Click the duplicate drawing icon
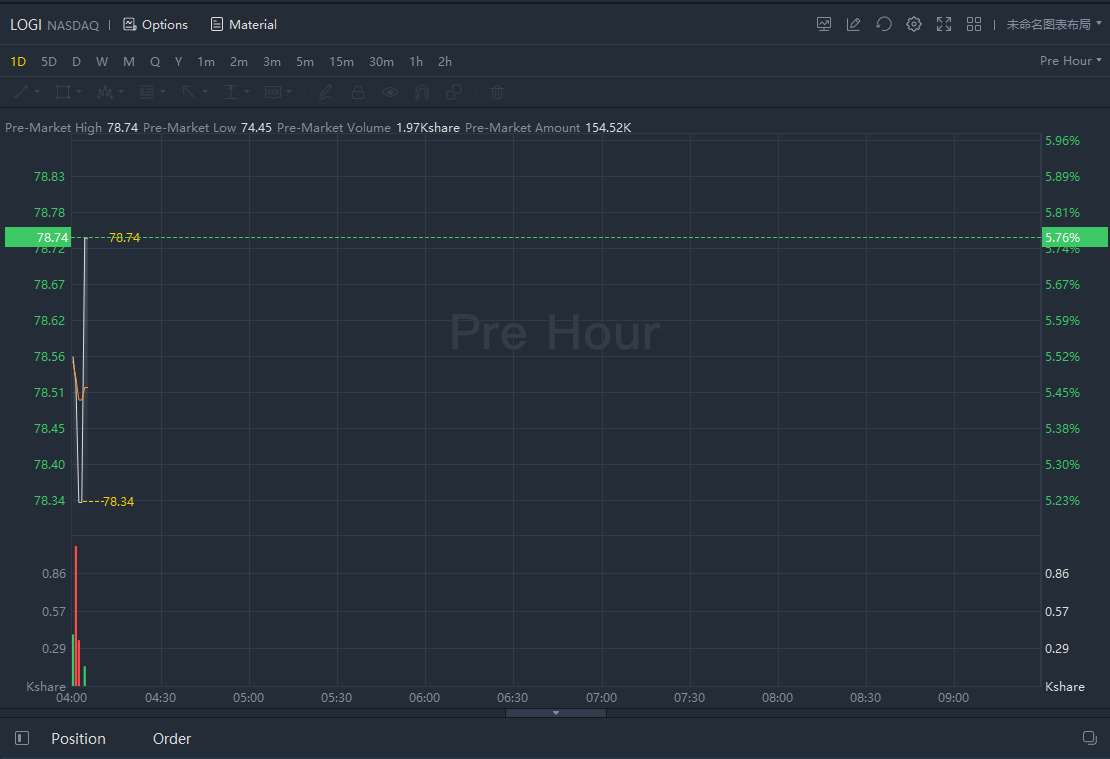The height and width of the screenshot is (759, 1110). click(454, 92)
